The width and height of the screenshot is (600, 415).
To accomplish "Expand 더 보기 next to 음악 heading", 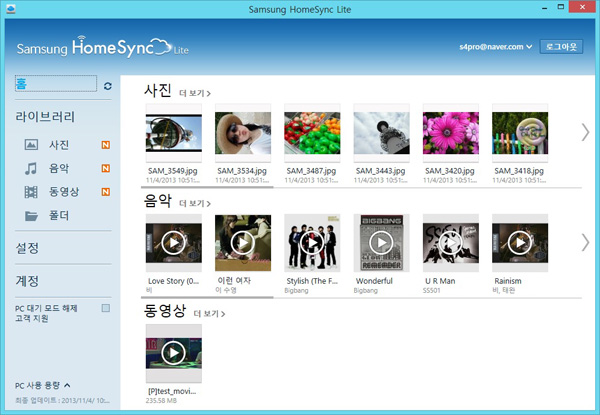I will [195, 203].
